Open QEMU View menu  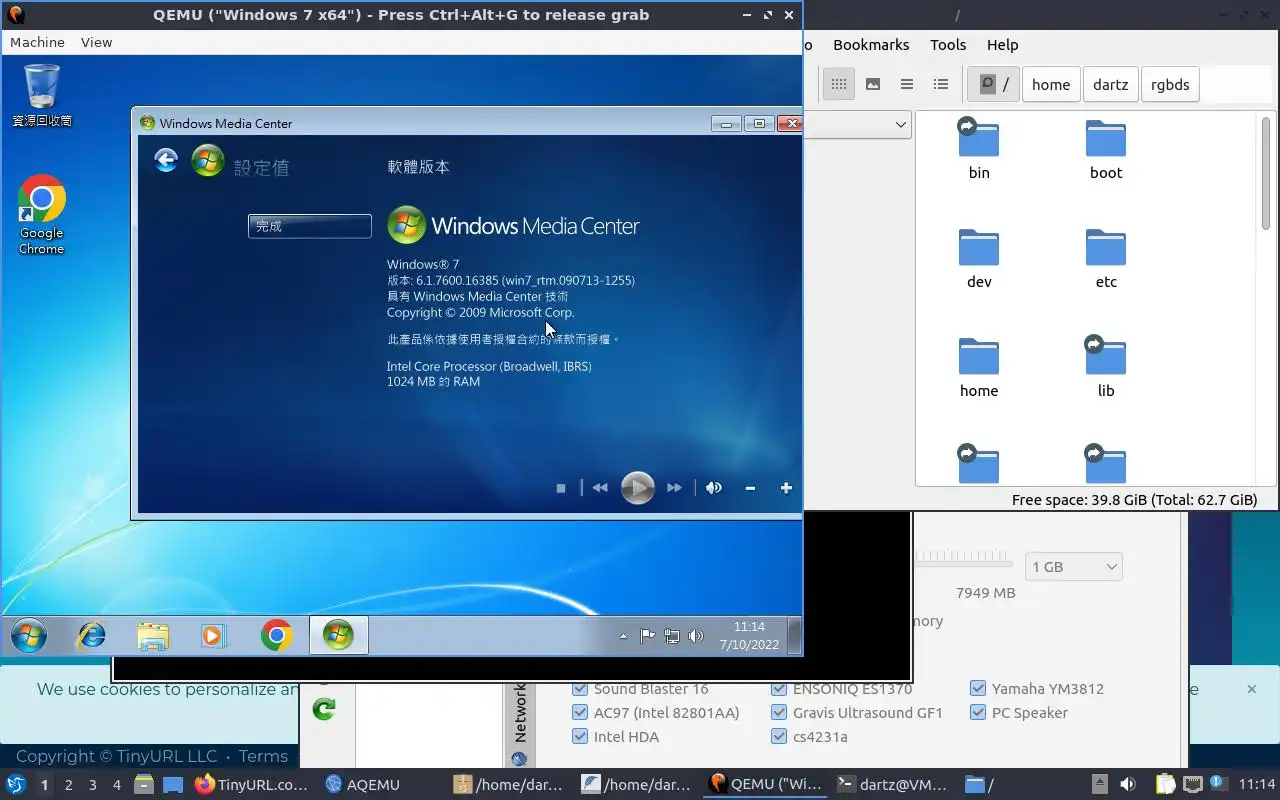click(97, 42)
